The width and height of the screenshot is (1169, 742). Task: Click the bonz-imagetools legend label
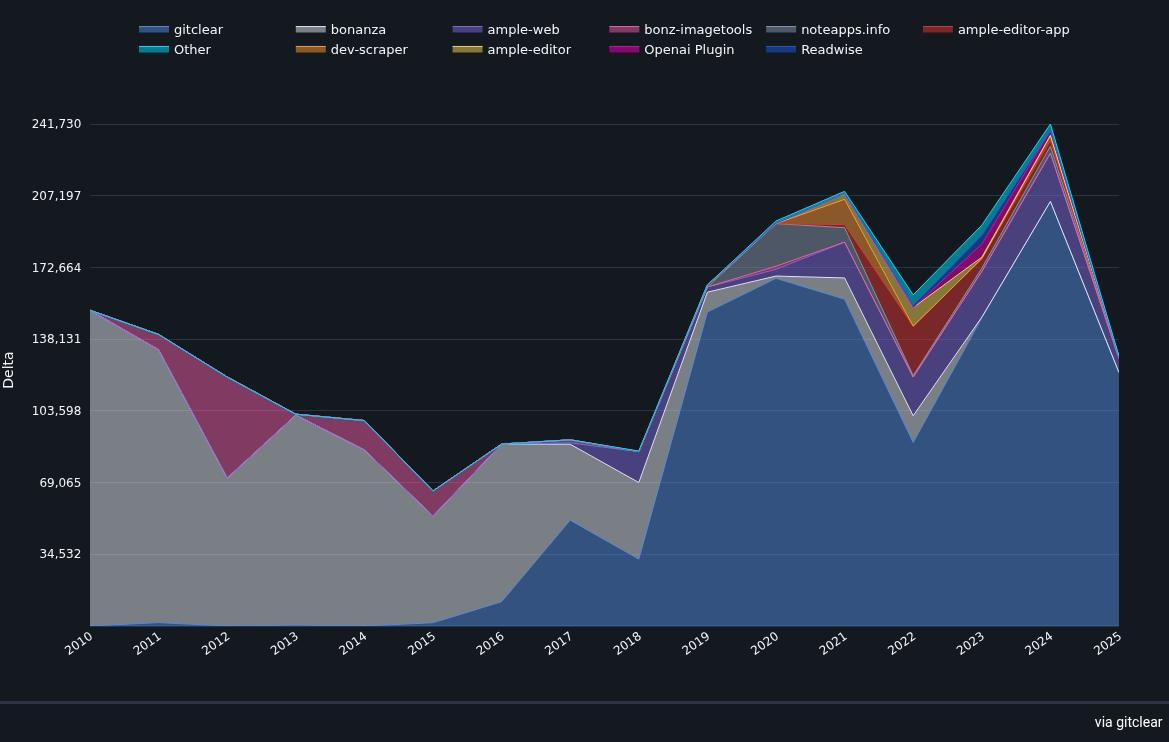pyautogui.click(x=698, y=30)
